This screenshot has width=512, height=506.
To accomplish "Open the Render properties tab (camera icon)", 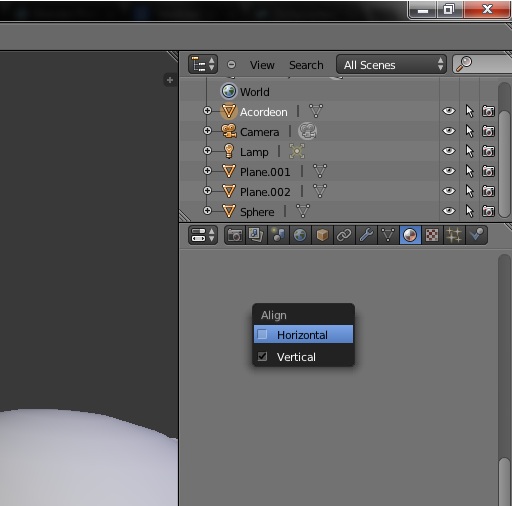I will tap(235, 235).
